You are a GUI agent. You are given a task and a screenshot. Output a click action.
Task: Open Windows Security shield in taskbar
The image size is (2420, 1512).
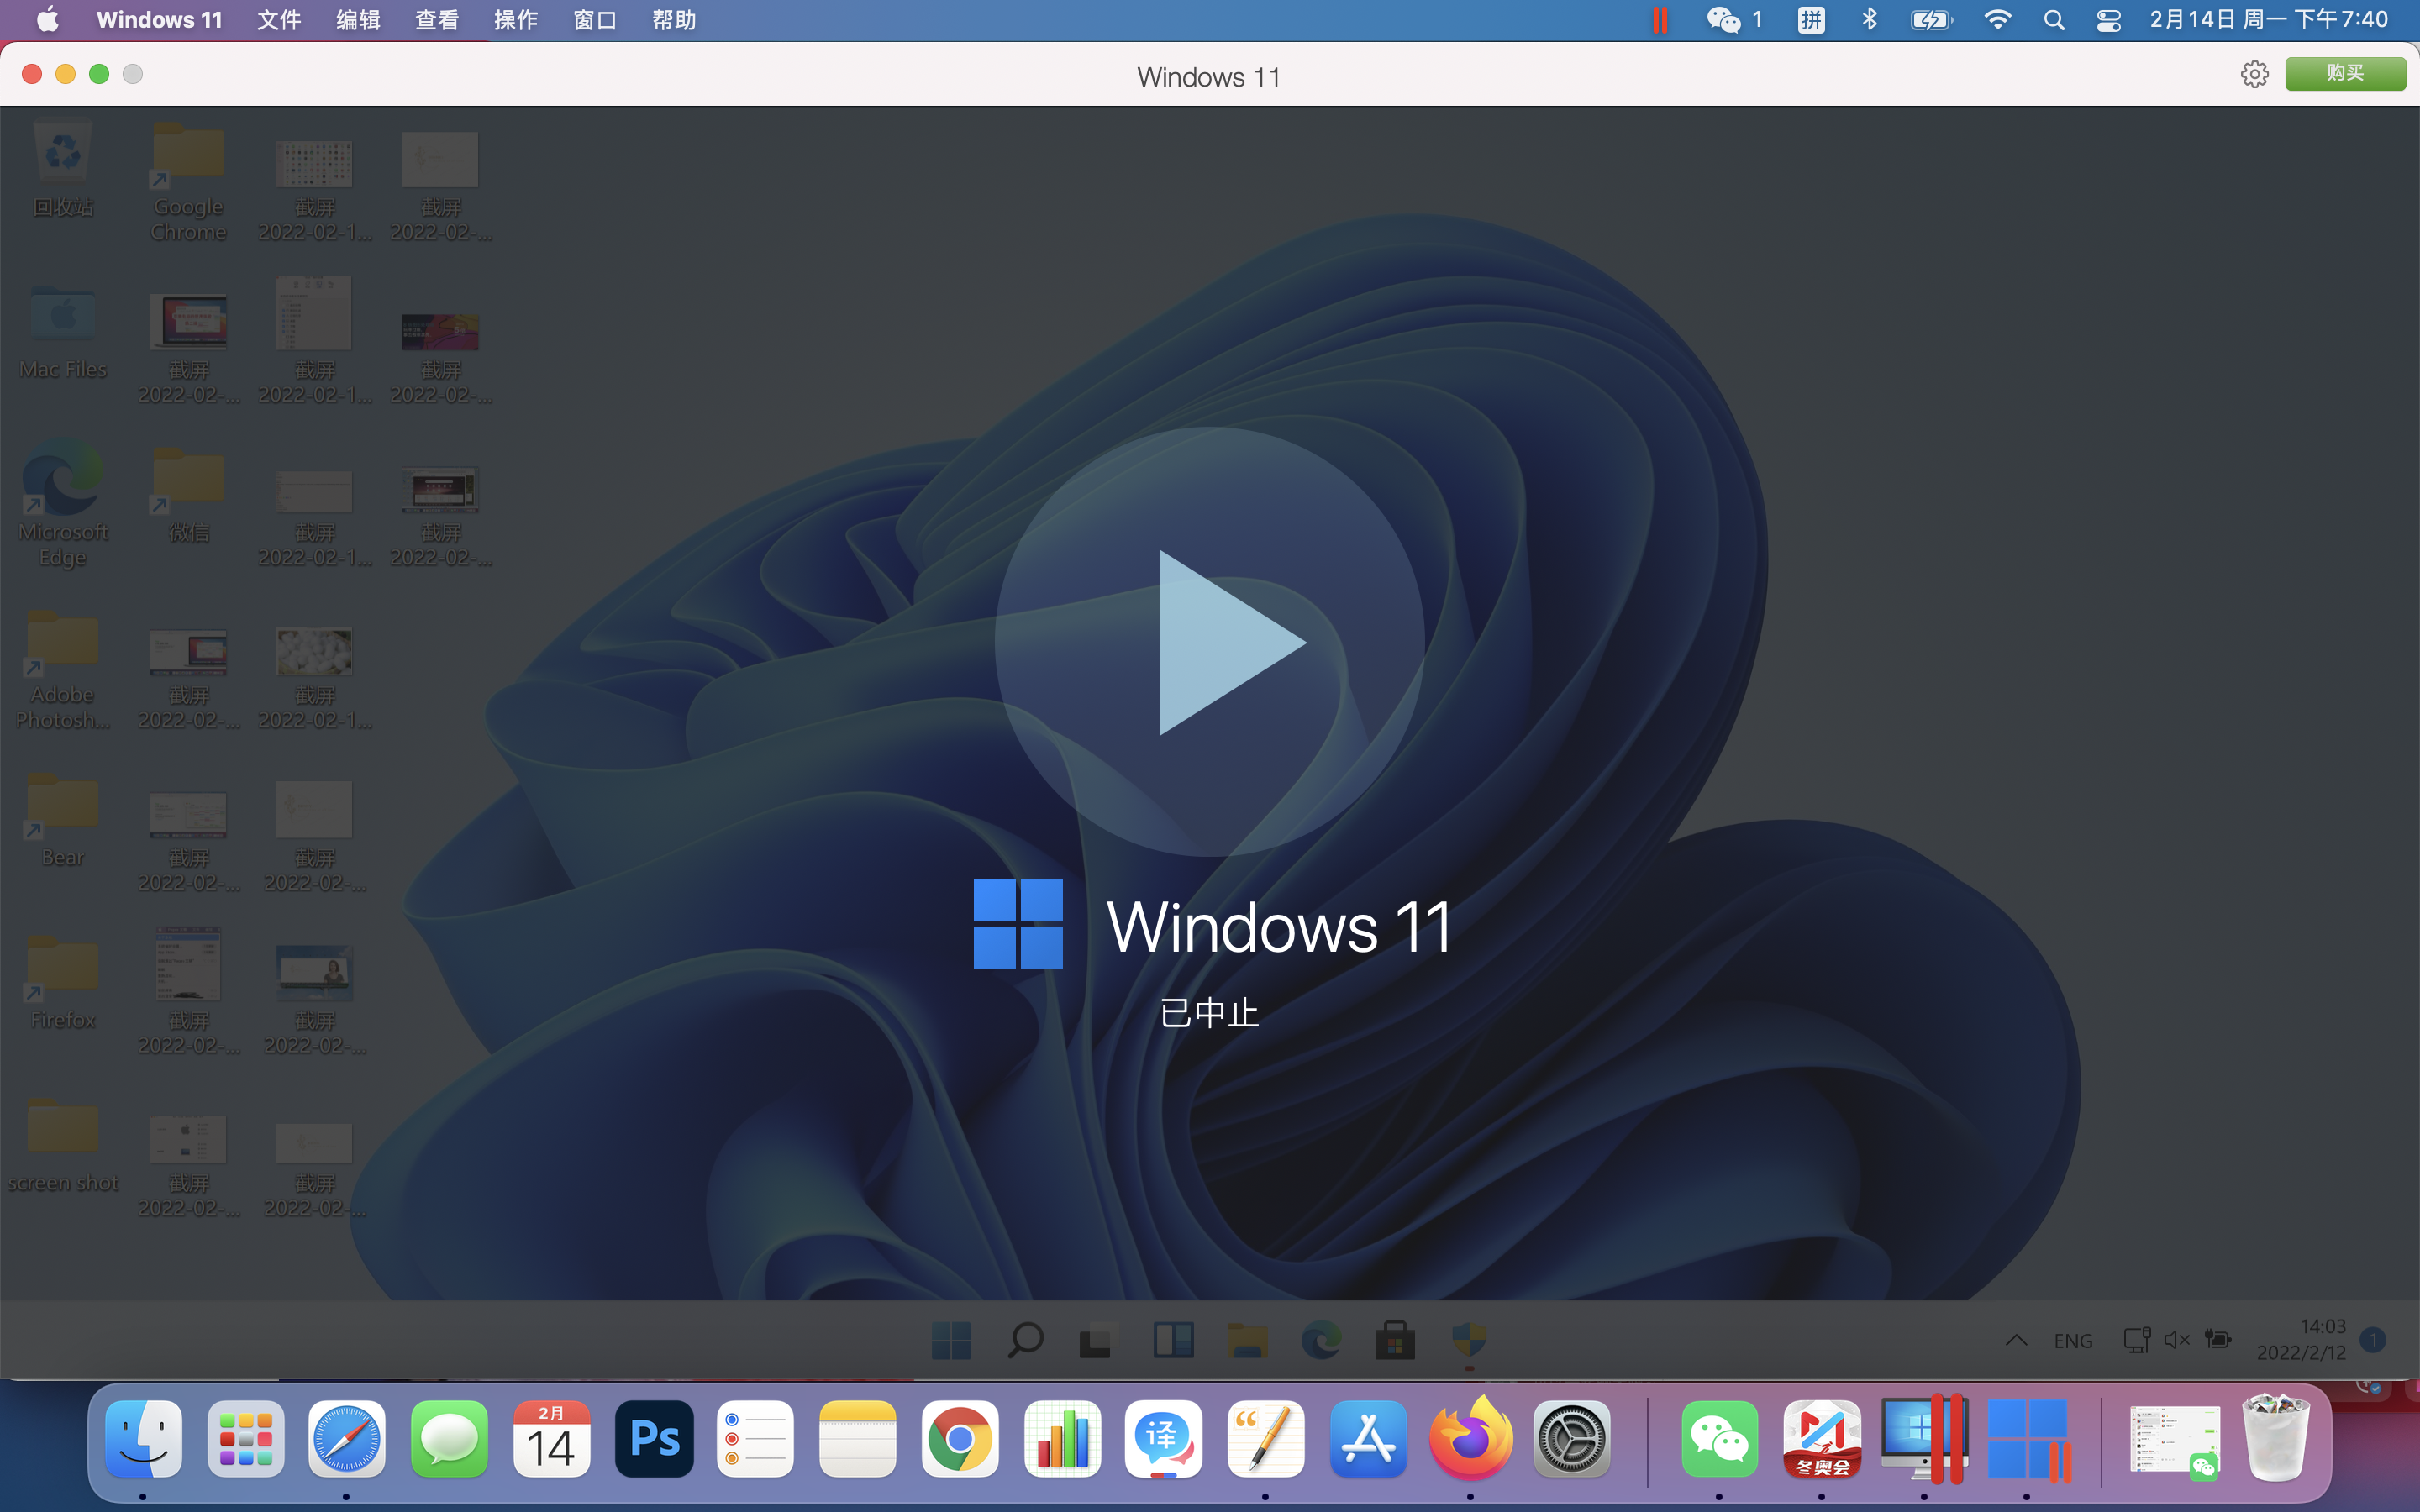(x=1469, y=1340)
